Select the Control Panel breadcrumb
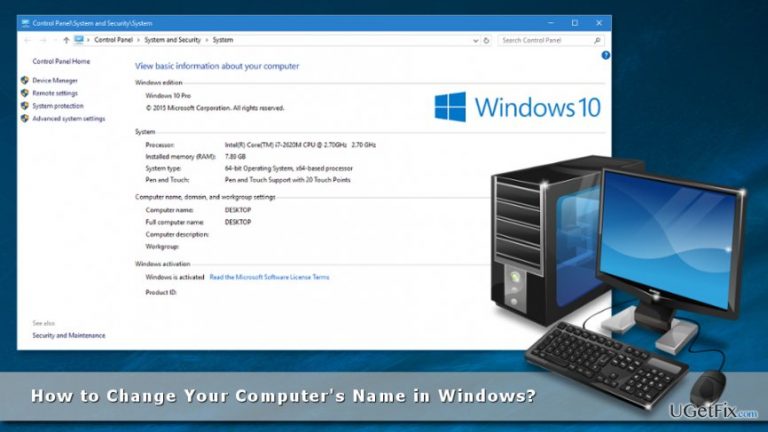The width and height of the screenshot is (768, 432). pyautogui.click(x=114, y=40)
